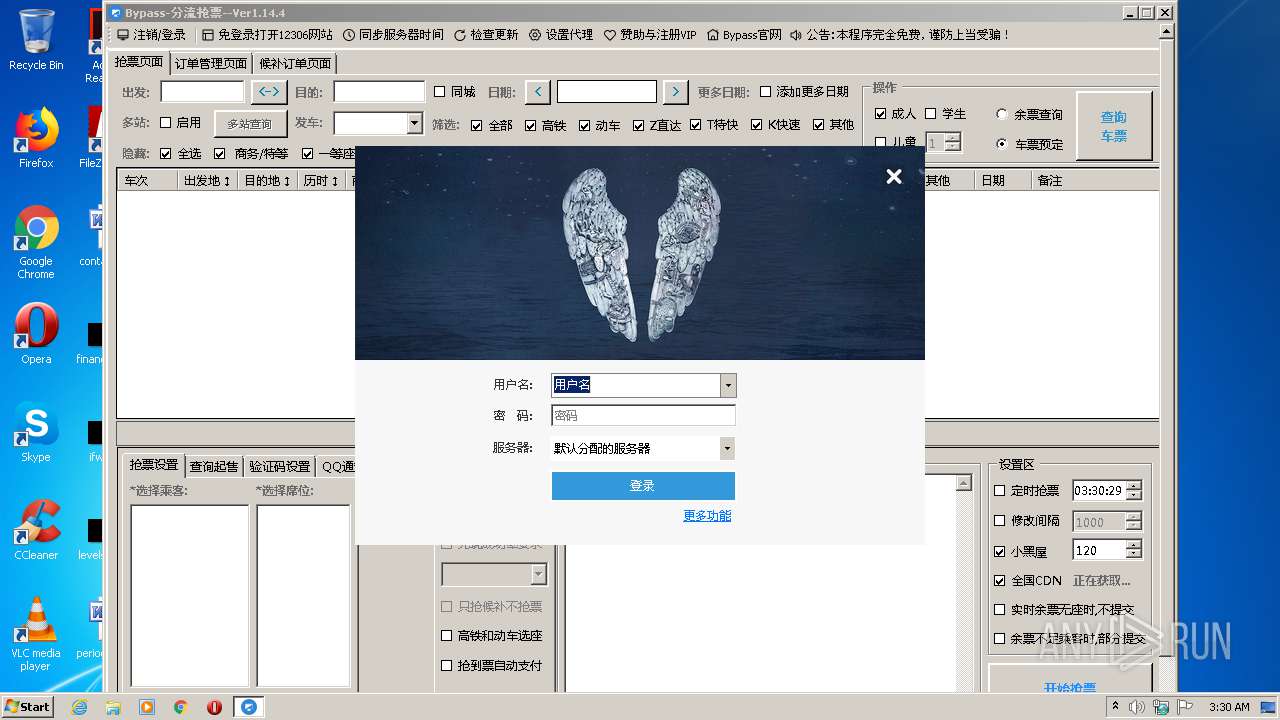Viewport: 1280px width, 720px height.
Task: Open Internet Explorer in taskbar
Action: pos(79,707)
